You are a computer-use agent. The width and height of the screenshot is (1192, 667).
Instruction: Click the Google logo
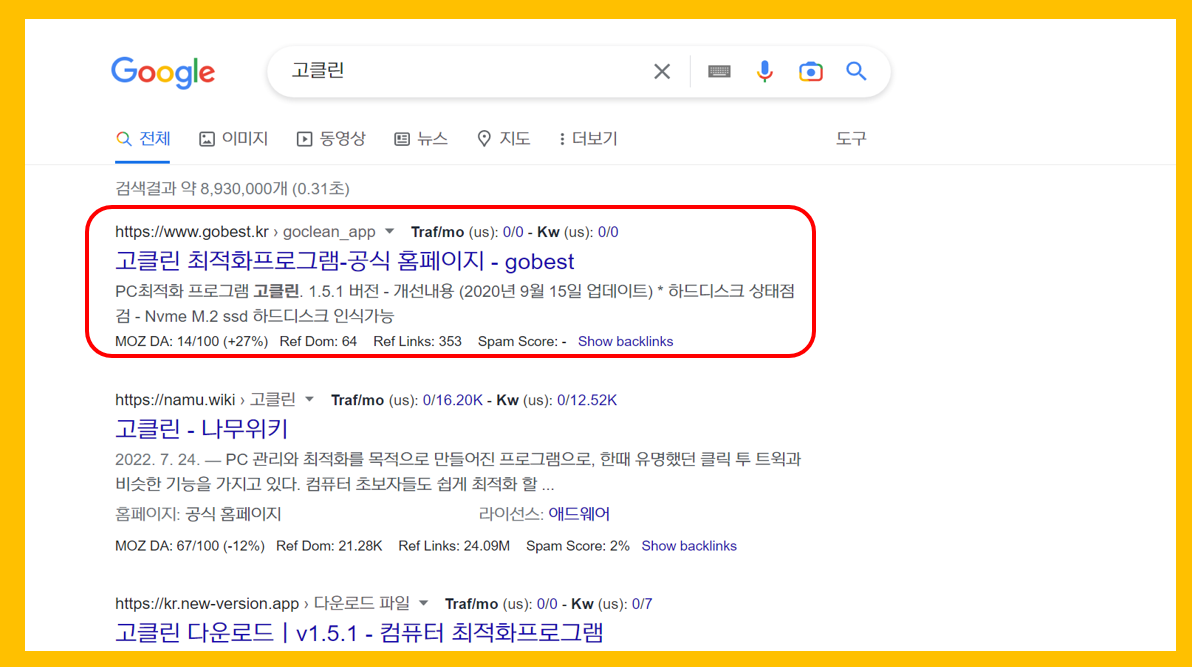[x=163, y=71]
